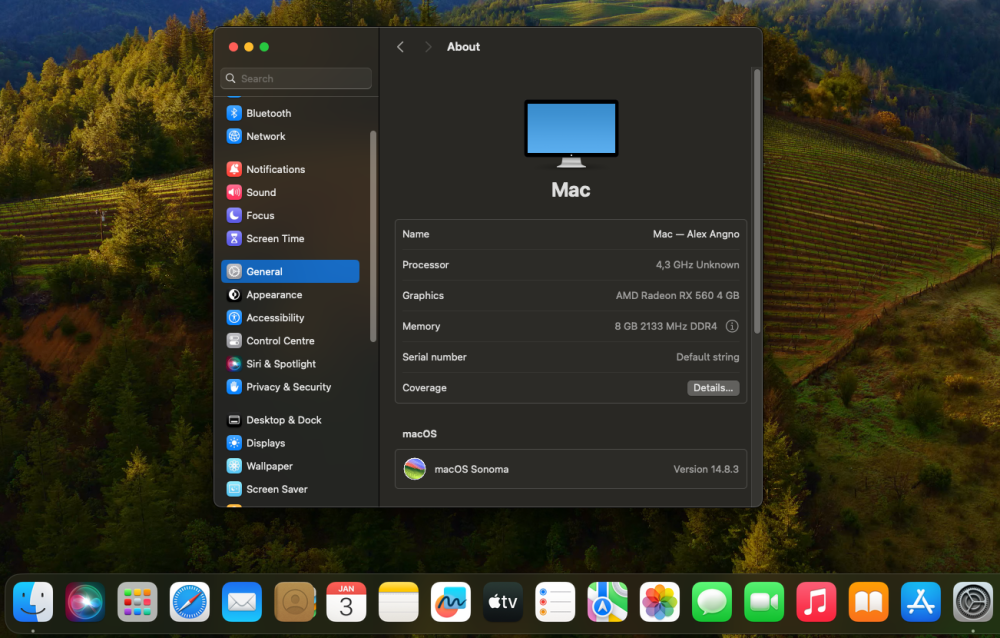
Task: Click the About pane scrollbar
Action: pos(757,201)
